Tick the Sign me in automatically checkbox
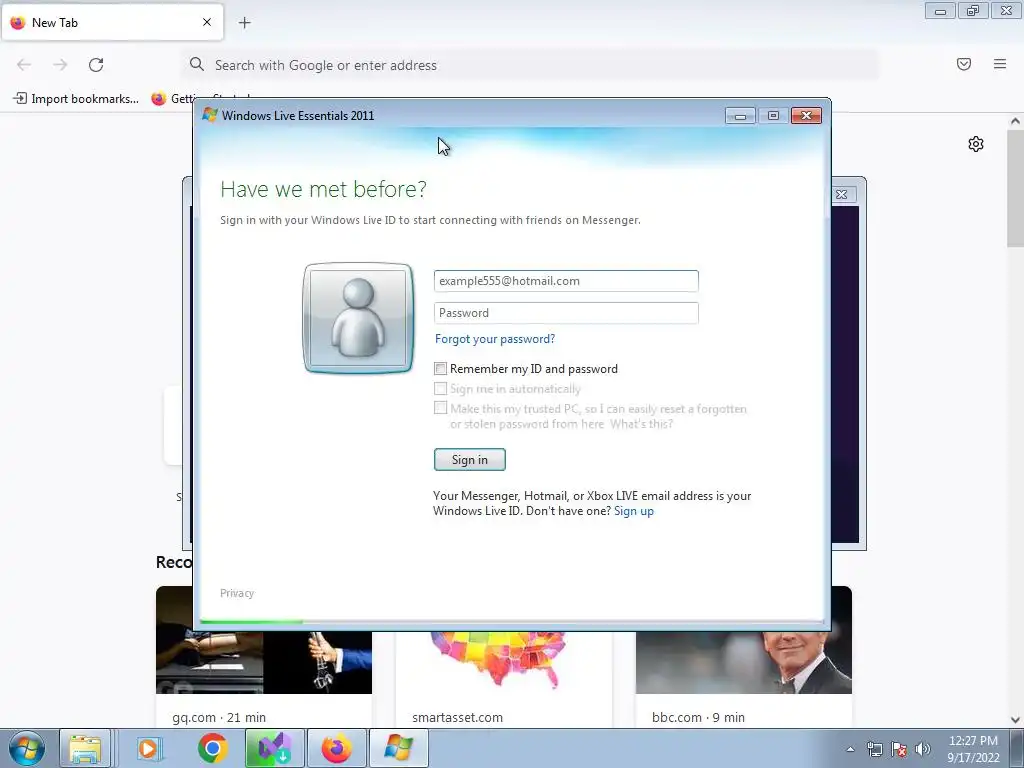Image resolution: width=1024 pixels, height=768 pixels. (441, 389)
